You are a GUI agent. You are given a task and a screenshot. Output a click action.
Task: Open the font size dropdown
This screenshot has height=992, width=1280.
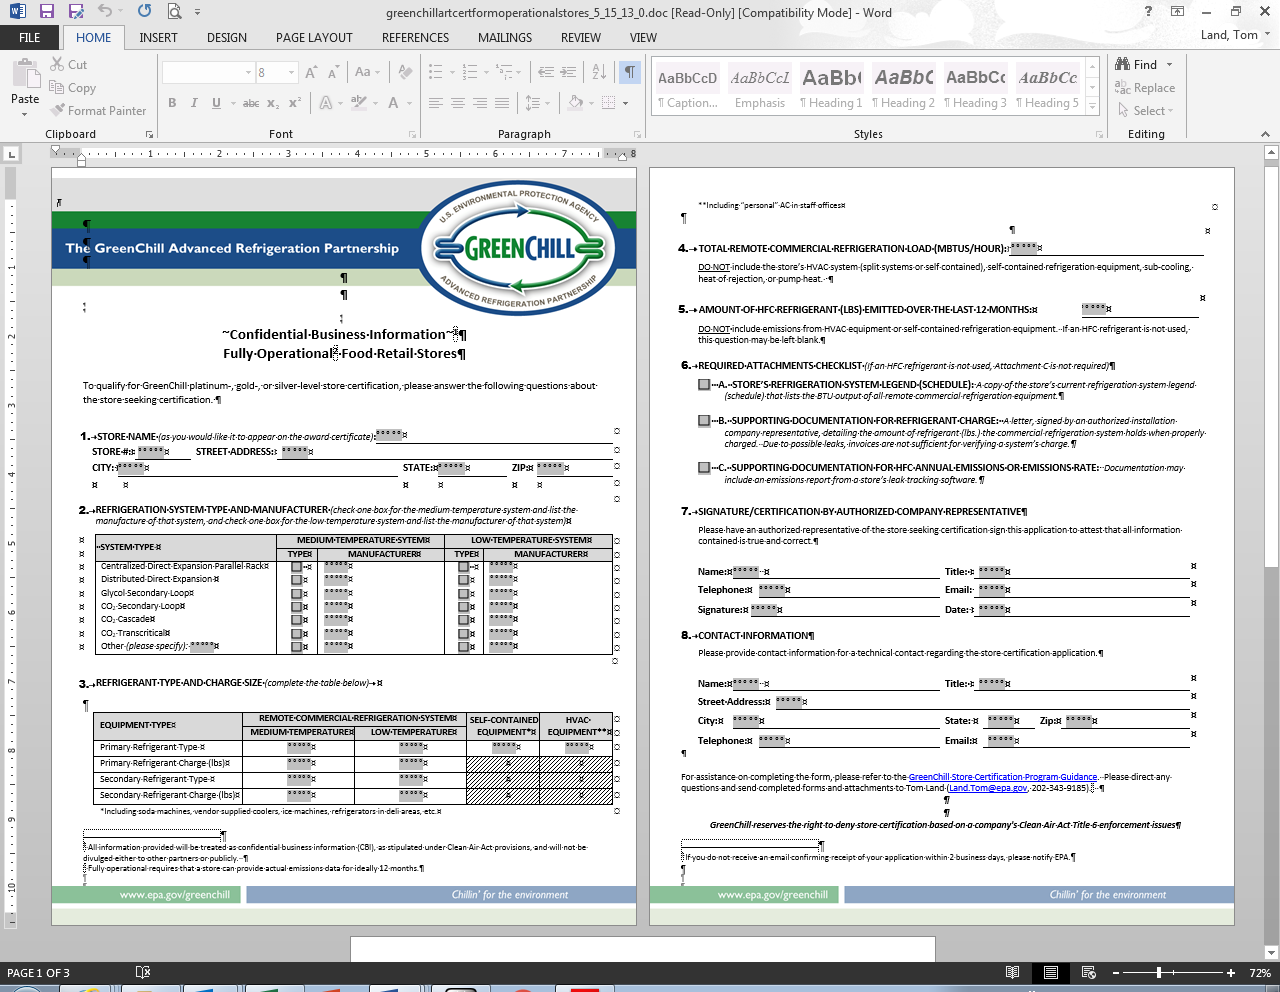(292, 73)
